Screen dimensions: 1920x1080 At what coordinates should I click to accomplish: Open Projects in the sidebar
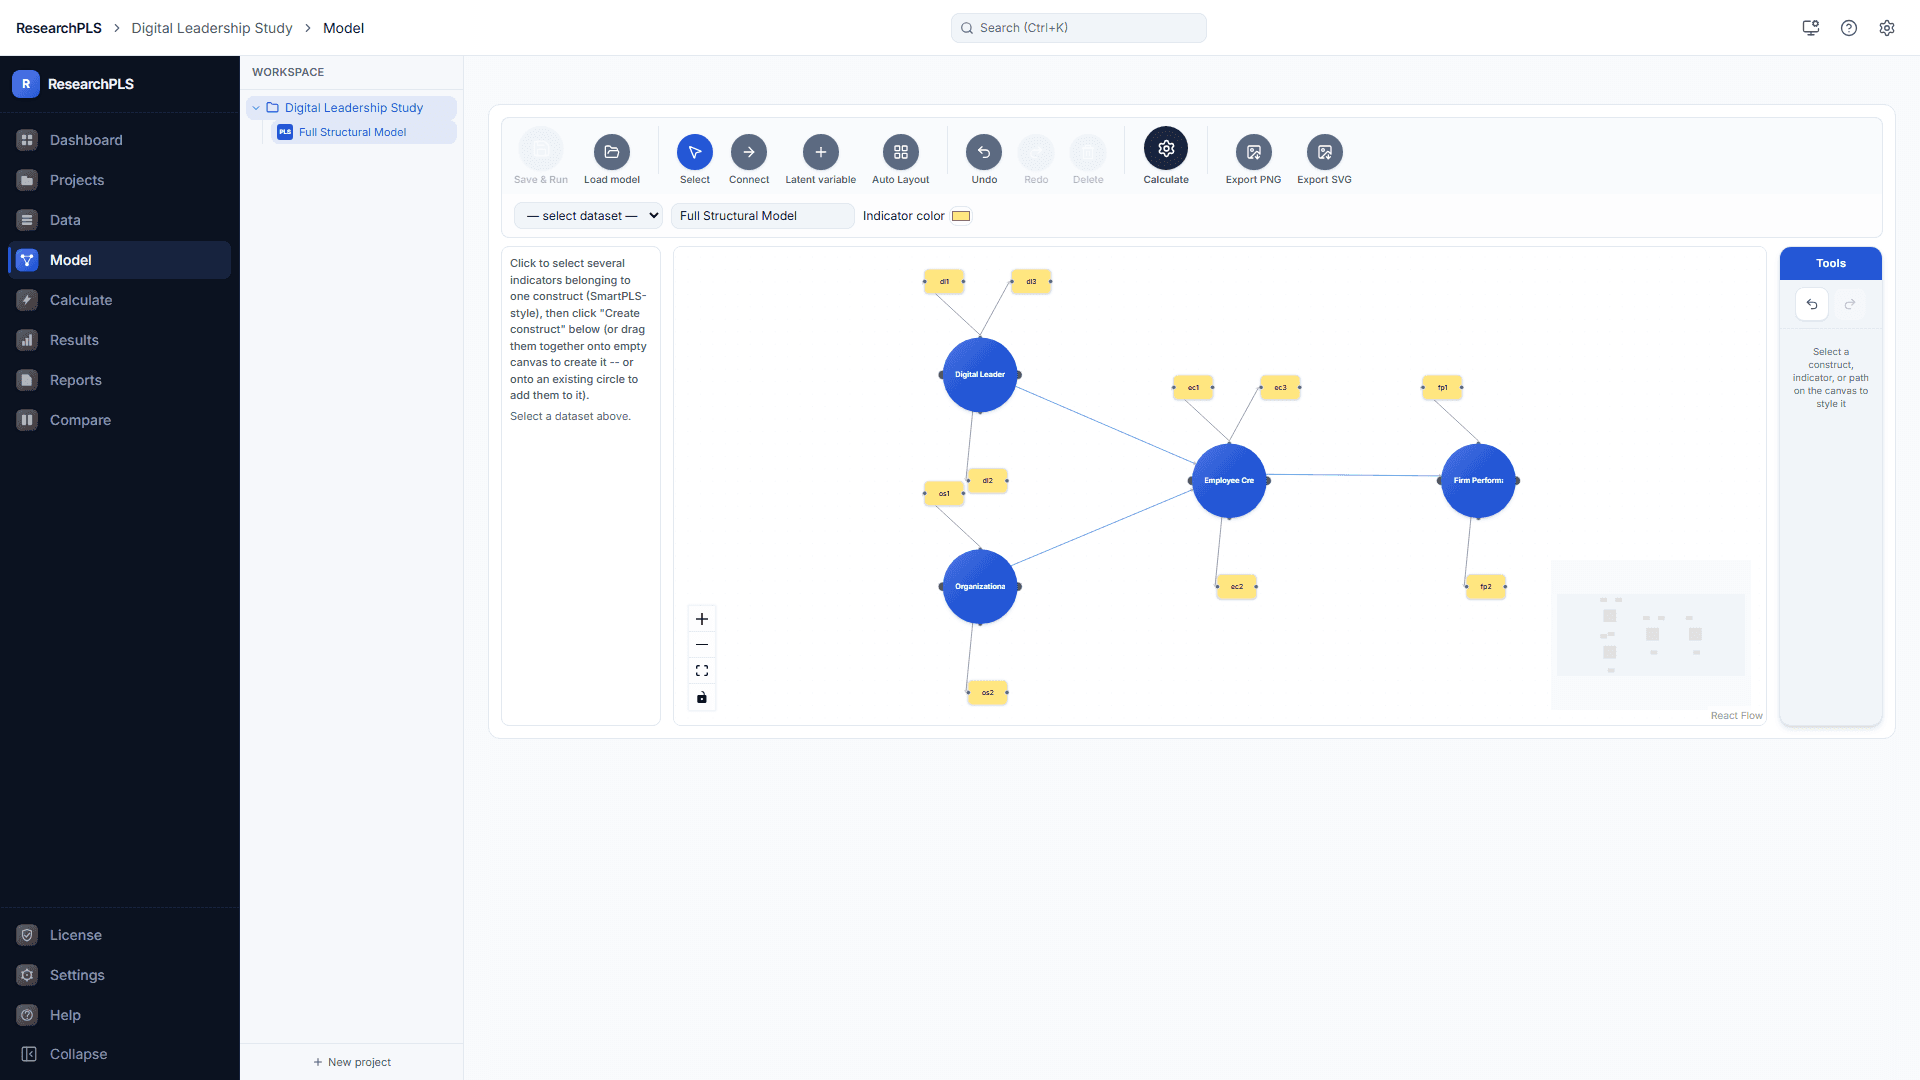[x=119, y=180]
